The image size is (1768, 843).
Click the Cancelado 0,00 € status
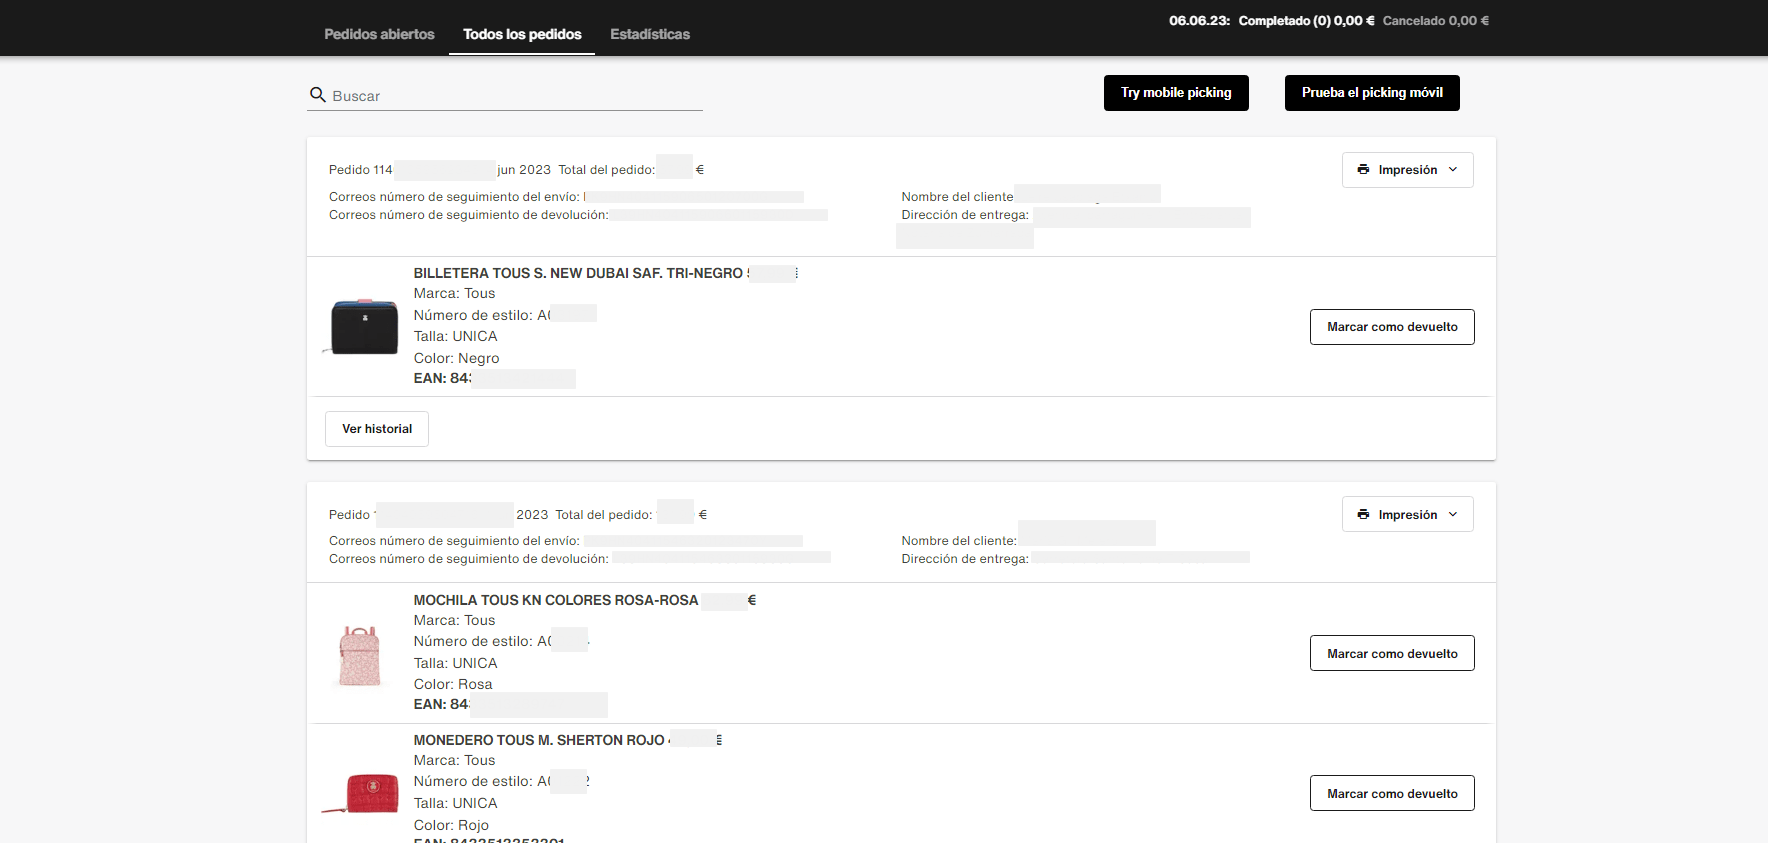pyautogui.click(x=1436, y=21)
